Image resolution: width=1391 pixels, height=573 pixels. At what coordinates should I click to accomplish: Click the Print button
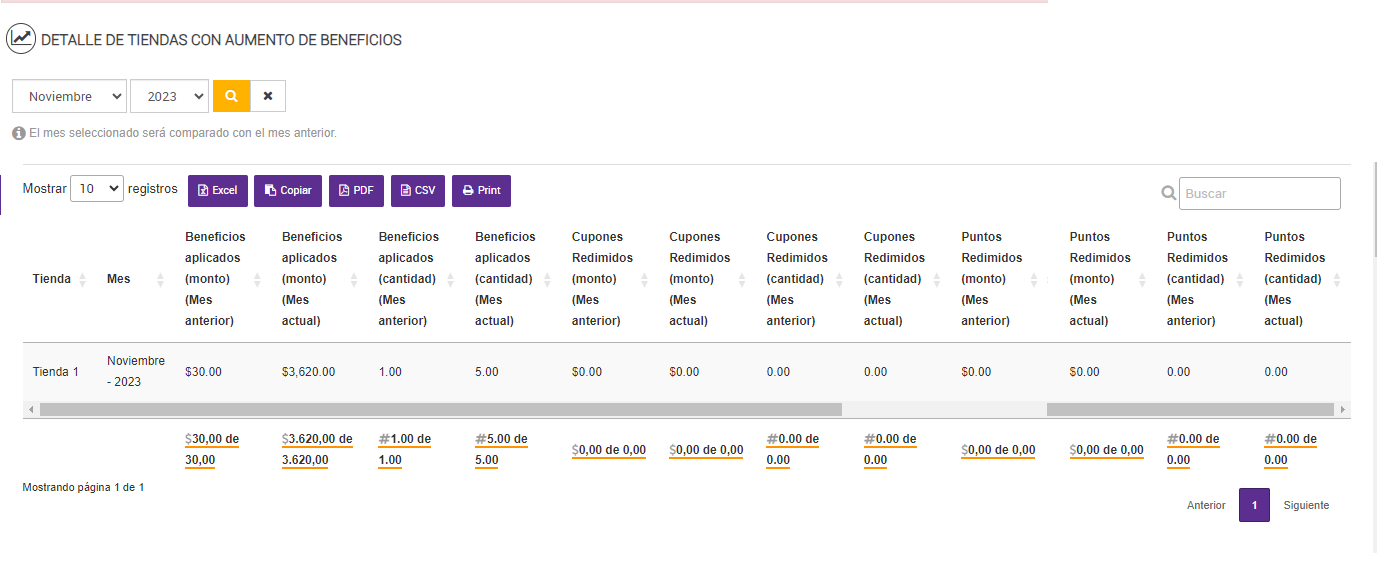(x=481, y=191)
